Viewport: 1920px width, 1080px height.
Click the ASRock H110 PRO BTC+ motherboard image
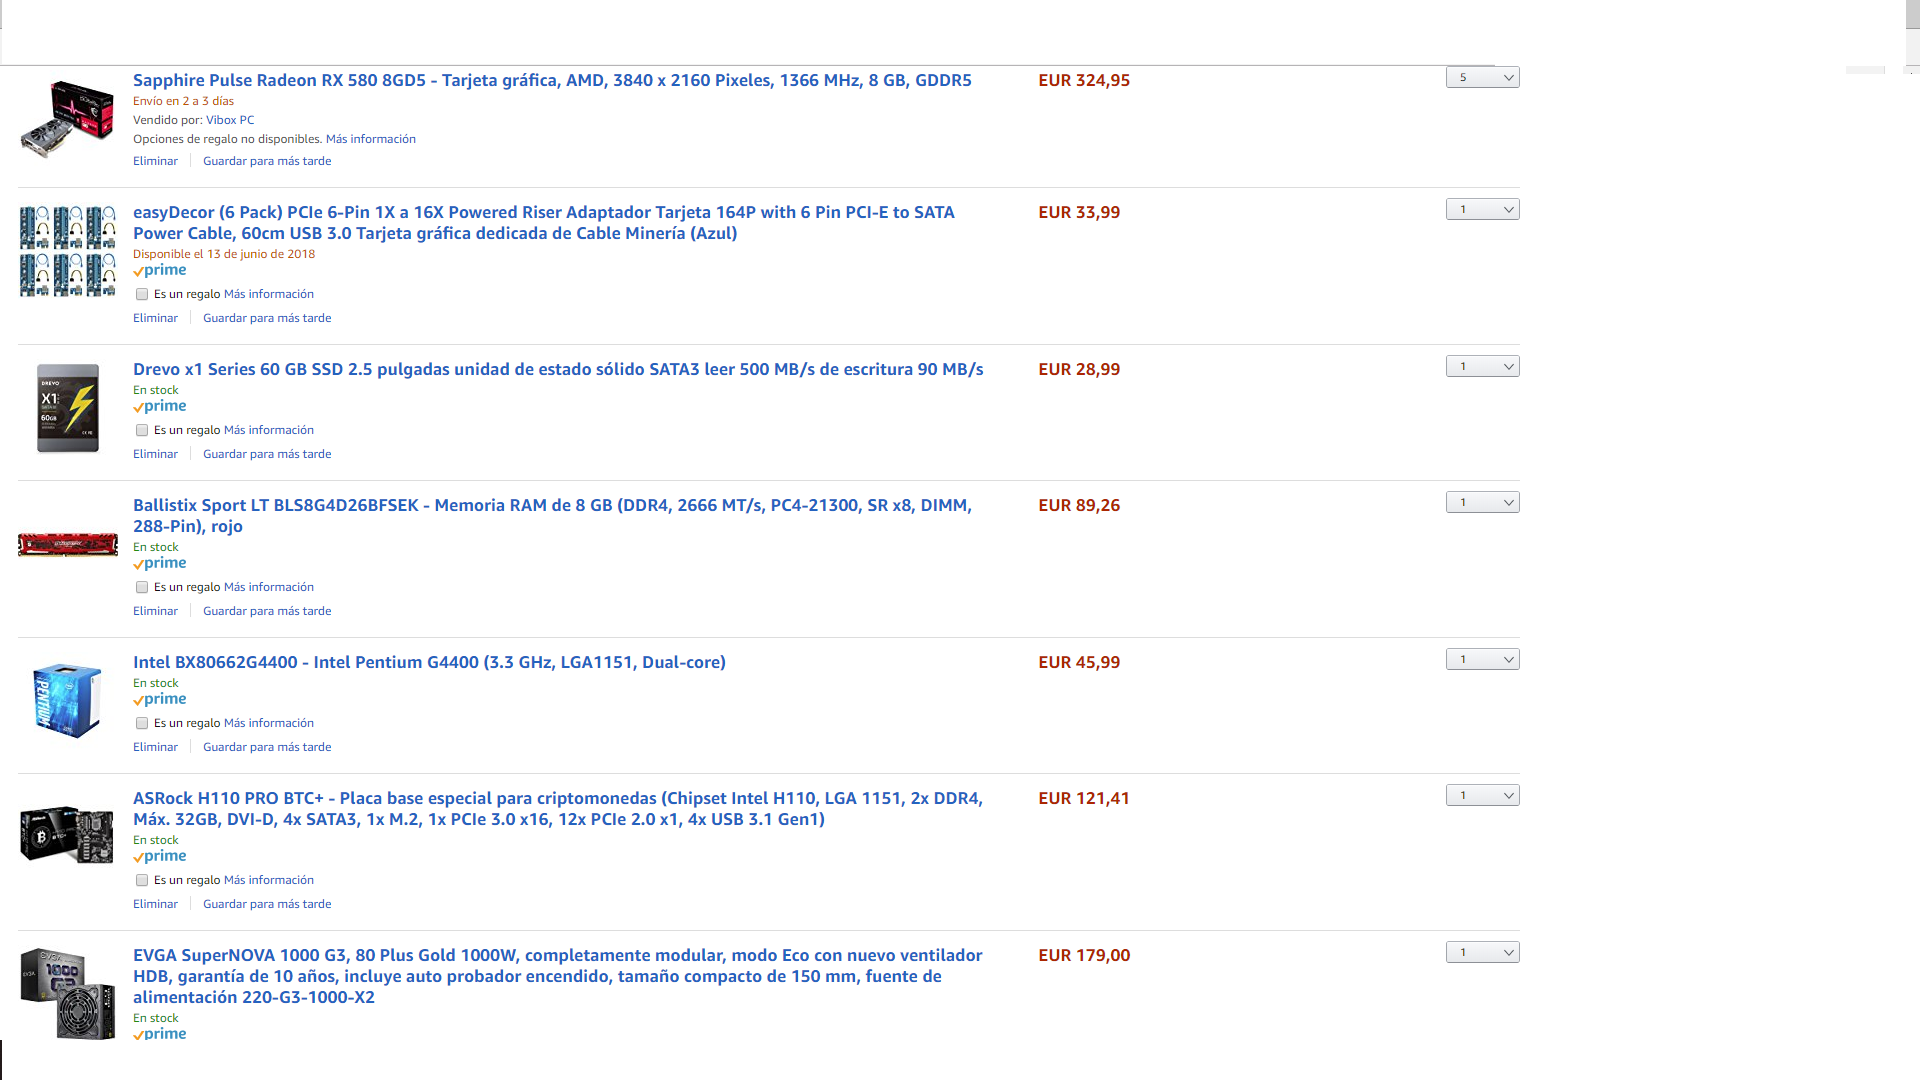click(67, 834)
